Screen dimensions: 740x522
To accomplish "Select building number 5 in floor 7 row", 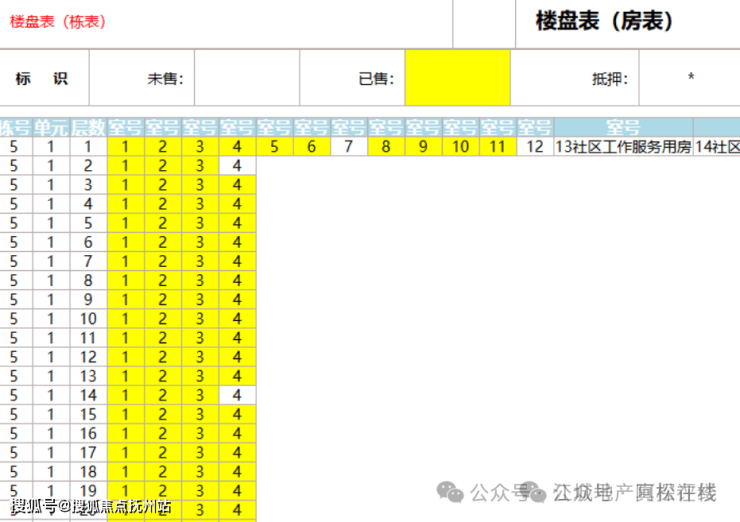I will pyautogui.click(x=14, y=261).
